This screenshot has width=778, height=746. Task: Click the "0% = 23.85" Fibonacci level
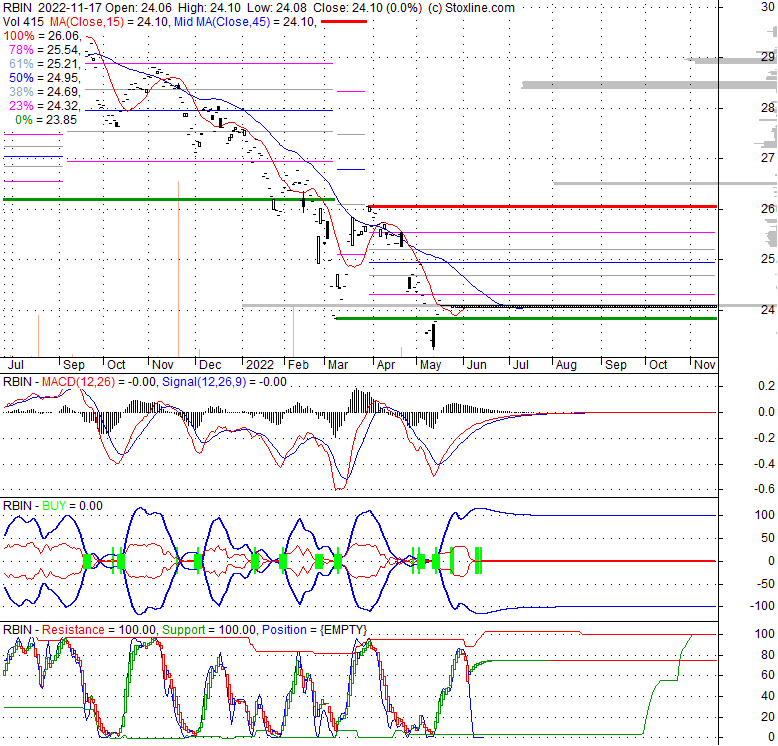pos(46,120)
